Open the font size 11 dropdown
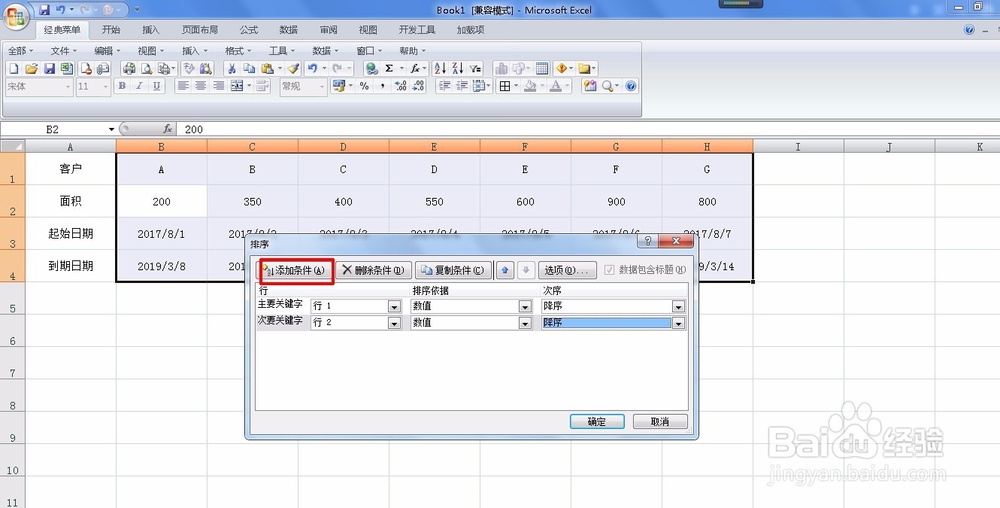The image size is (1000, 508). point(106,87)
